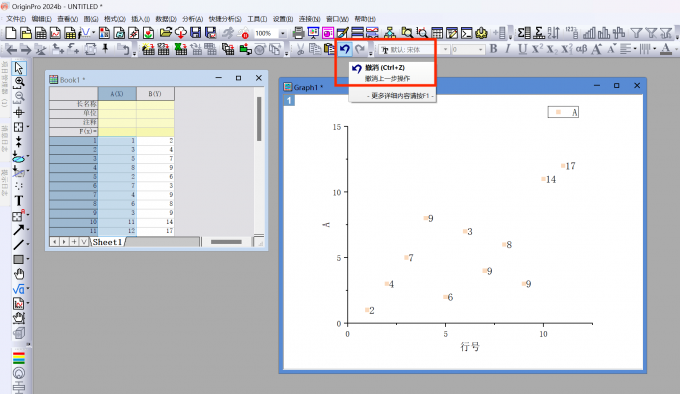Click the Command Window prompt icon
Viewport: 680px width, 394px height.
[x=466, y=33]
